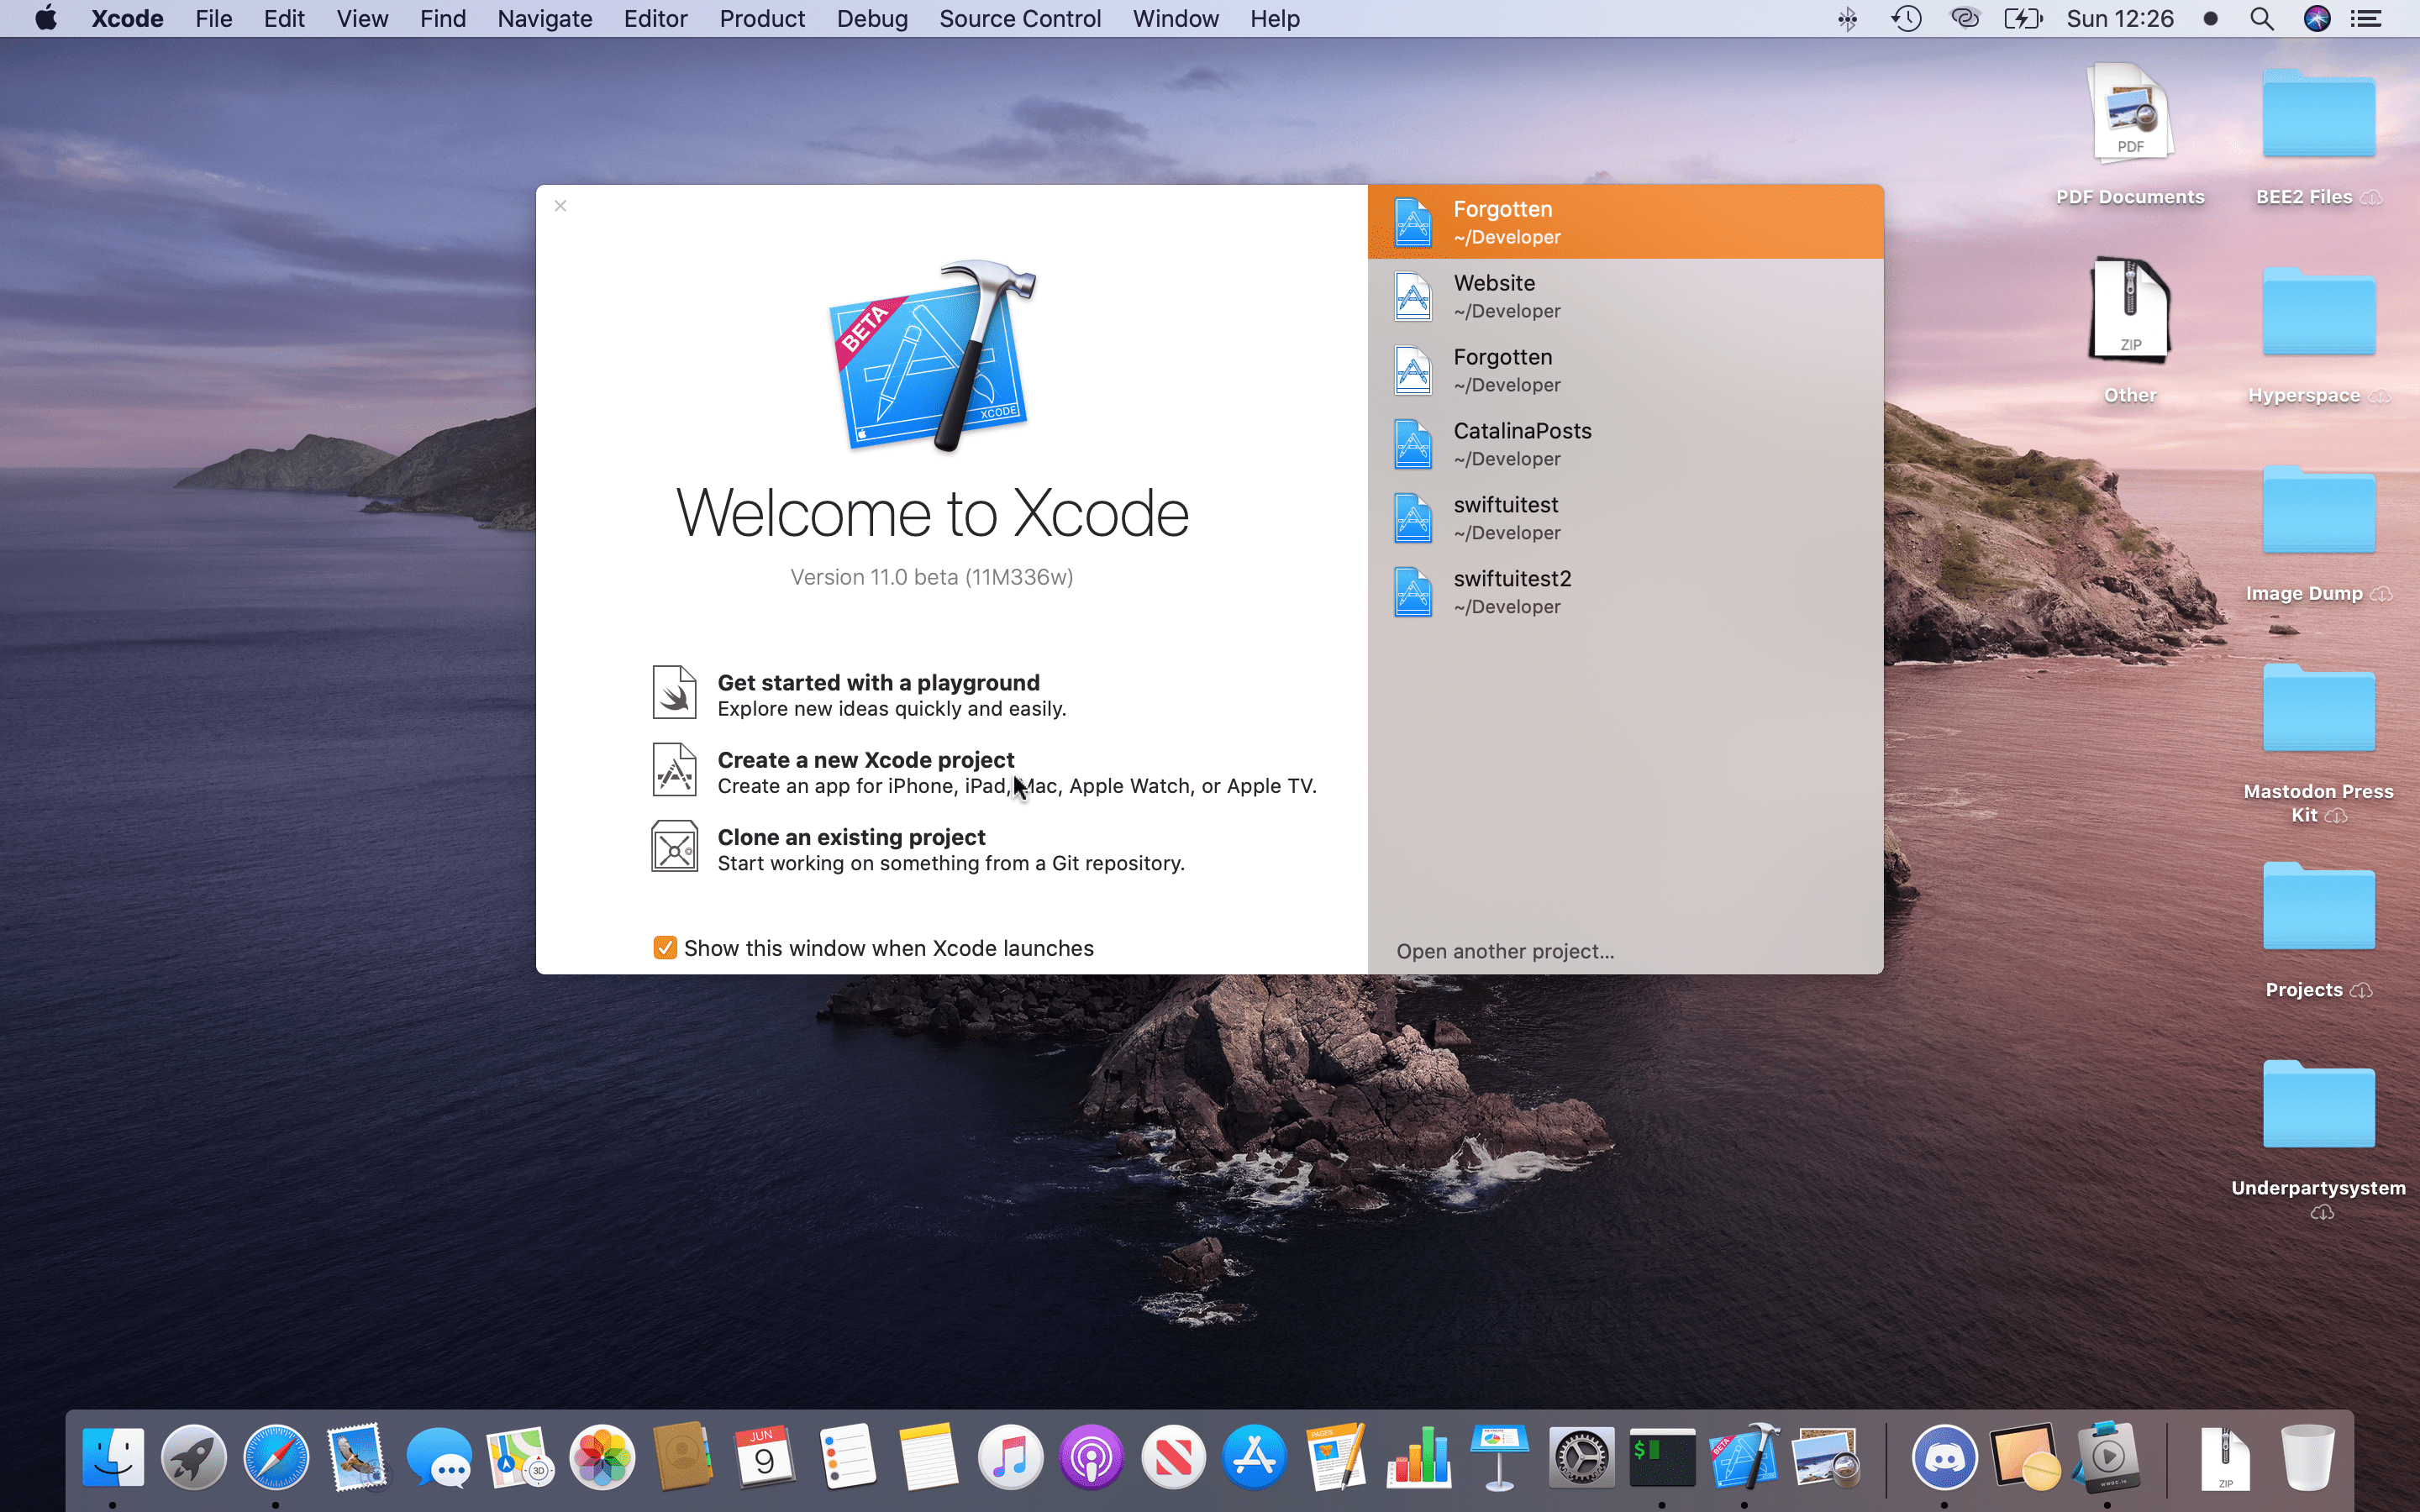Open Preview app in the Dock
2420x1512 pixels.
(x=1827, y=1456)
